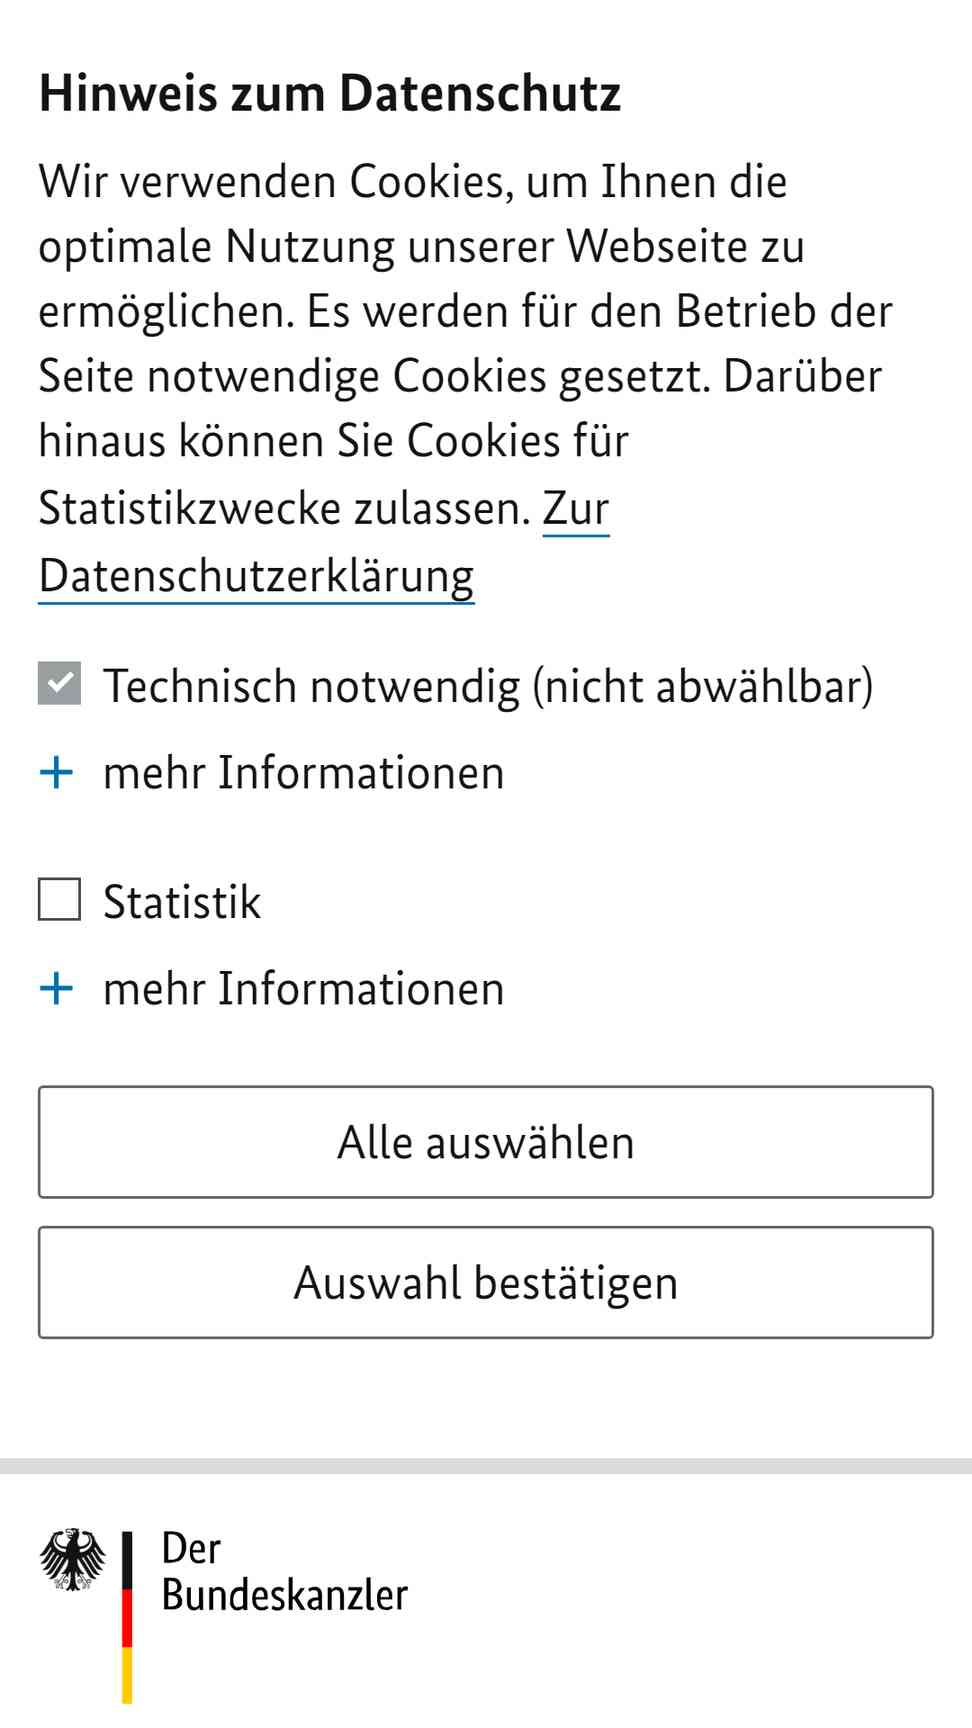Viewport: 972px width, 1728px height.
Task: Open the Zur Datenschutzerklärung link
Action: 324,542
